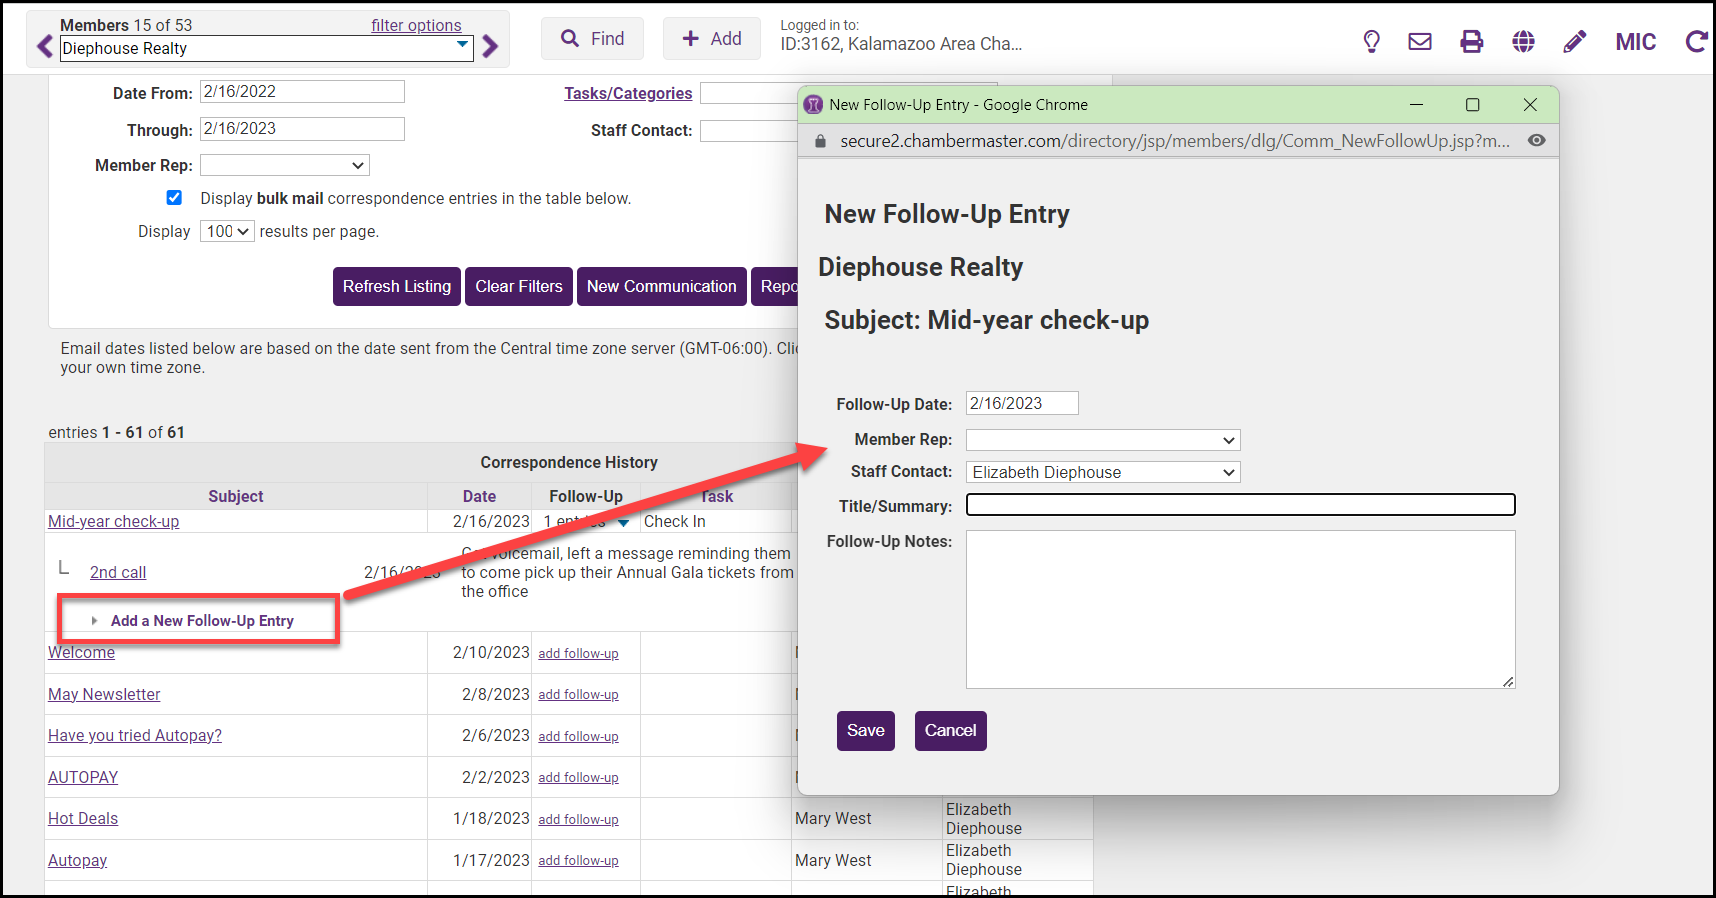Image resolution: width=1716 pixels, height=898 pixels.
Task: Save the new follow-up entry
Action: point(865,731)
